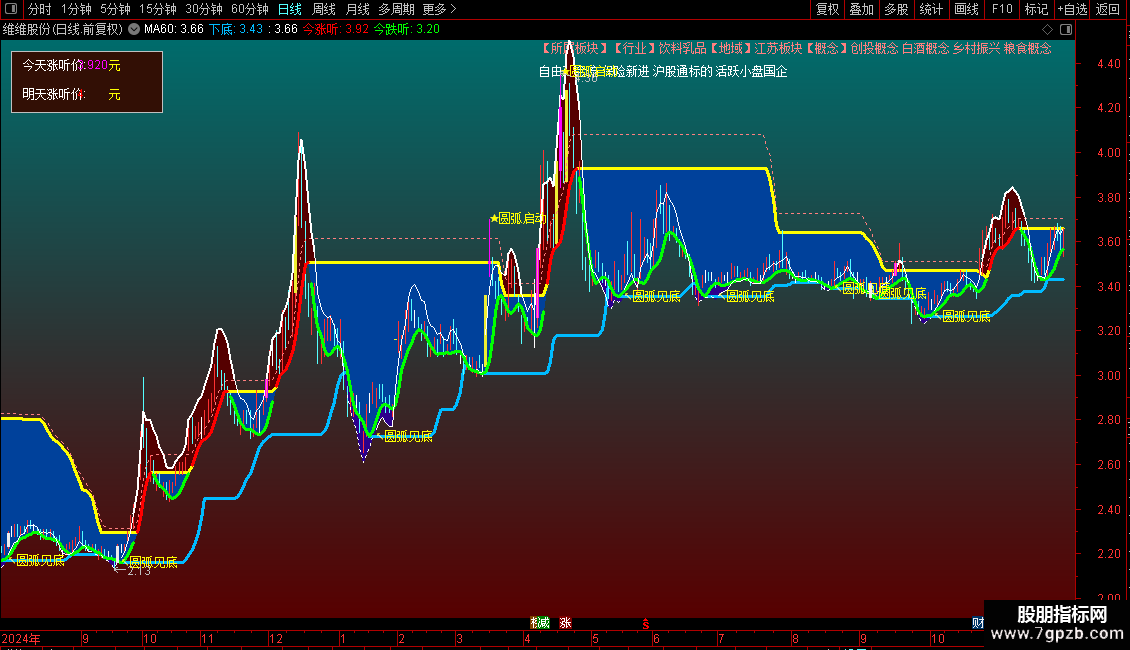Expand the 更多 timeframe options
Screen dimensions: 1130x650
coord(439,9)
